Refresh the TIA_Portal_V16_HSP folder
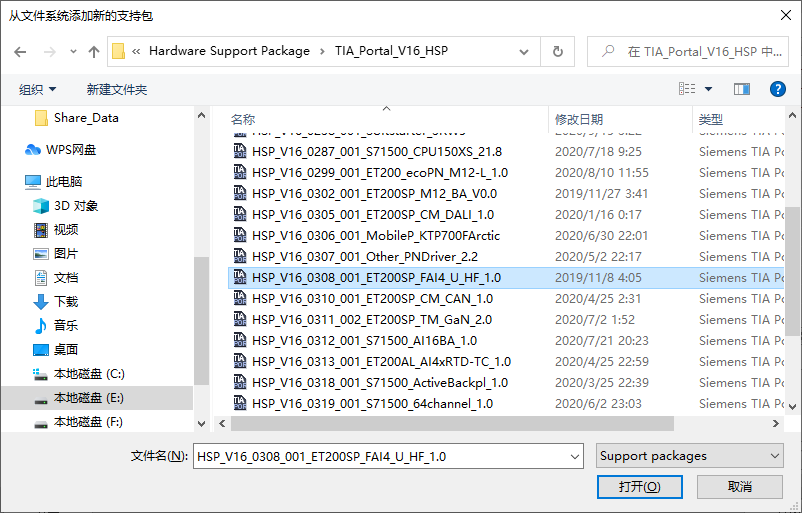The image size is (802, 513). point(558,51)
